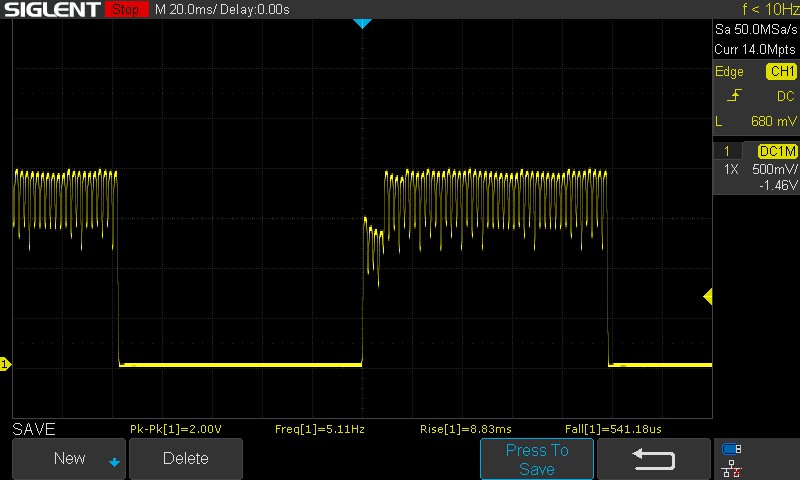Click the DC1M coupling badge
The height and width of the screenshot is (480, 800).
click(777, 151)
